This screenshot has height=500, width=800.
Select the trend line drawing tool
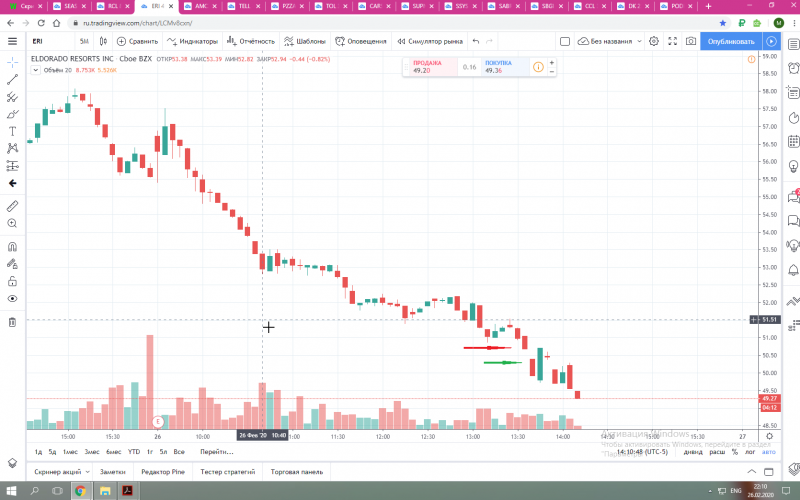(x=12, y=80)
